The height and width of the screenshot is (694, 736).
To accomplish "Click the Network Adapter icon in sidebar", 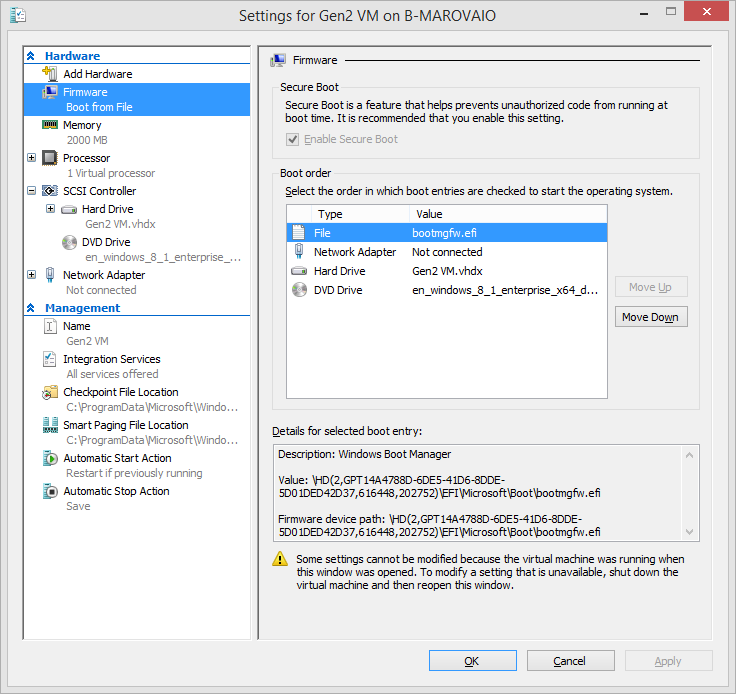I will pyautogui.click(x=50, y=275).
